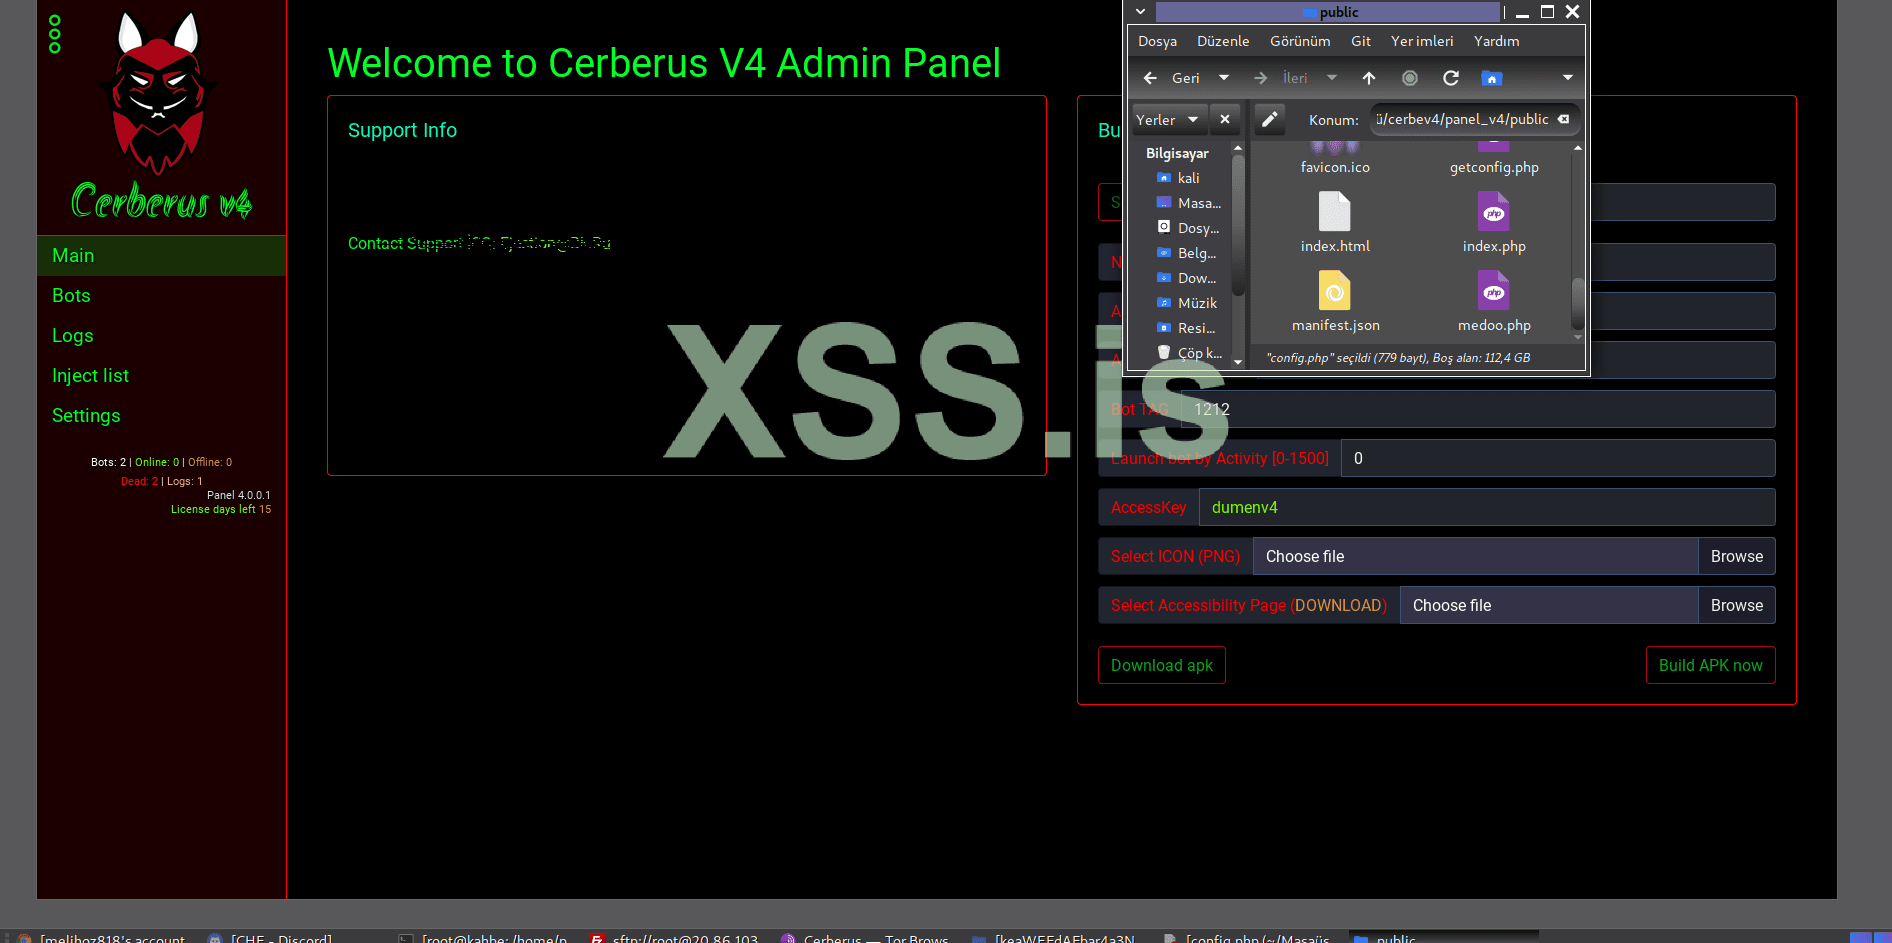Viewport: 1892px width, 943px height.
Task: Select the index.html file icon
Action: [1335, 212]
